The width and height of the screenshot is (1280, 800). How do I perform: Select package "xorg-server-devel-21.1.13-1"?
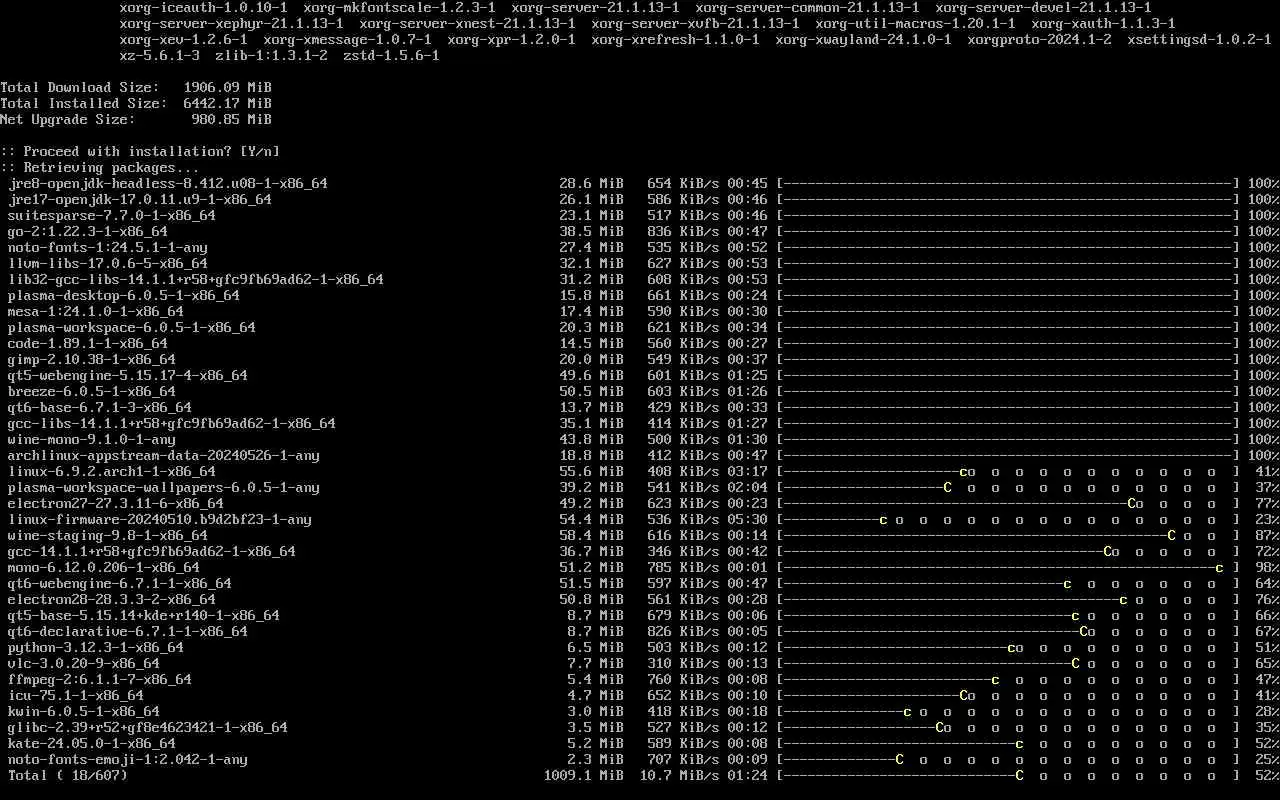1044,7
